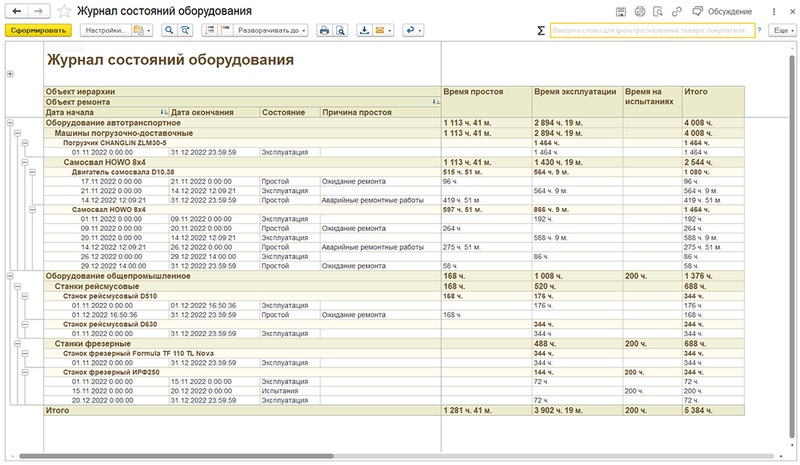The image size is (800, 465).
Task: Click the 'Сформировать' button
Action: (x=38, y=31)
